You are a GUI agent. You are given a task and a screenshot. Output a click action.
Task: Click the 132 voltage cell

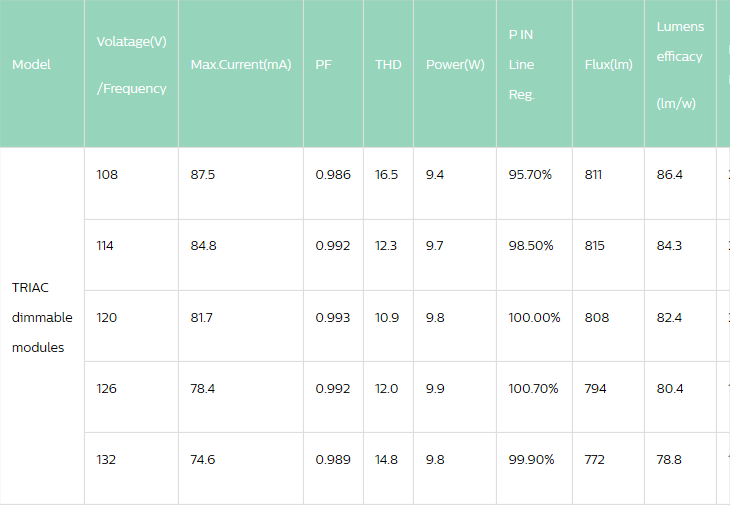pos(107,460)
